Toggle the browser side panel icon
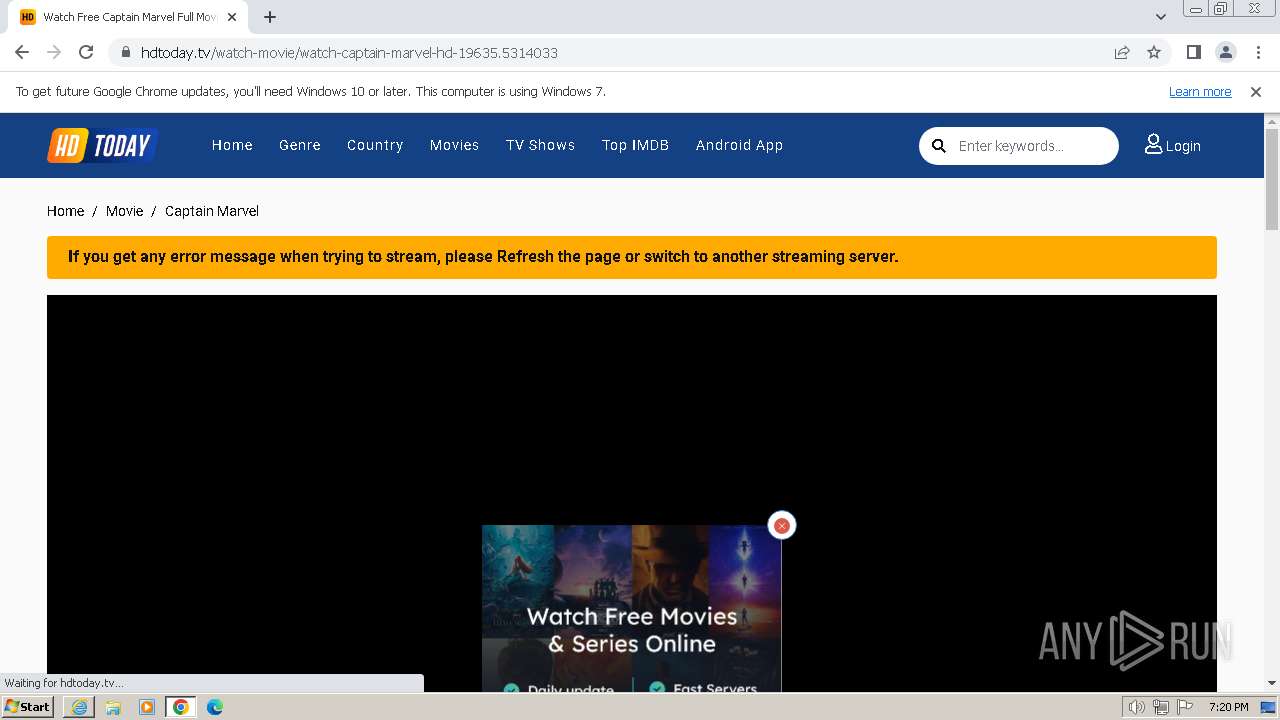This screenshot has height=720, width=1280. click(1193, 52)
